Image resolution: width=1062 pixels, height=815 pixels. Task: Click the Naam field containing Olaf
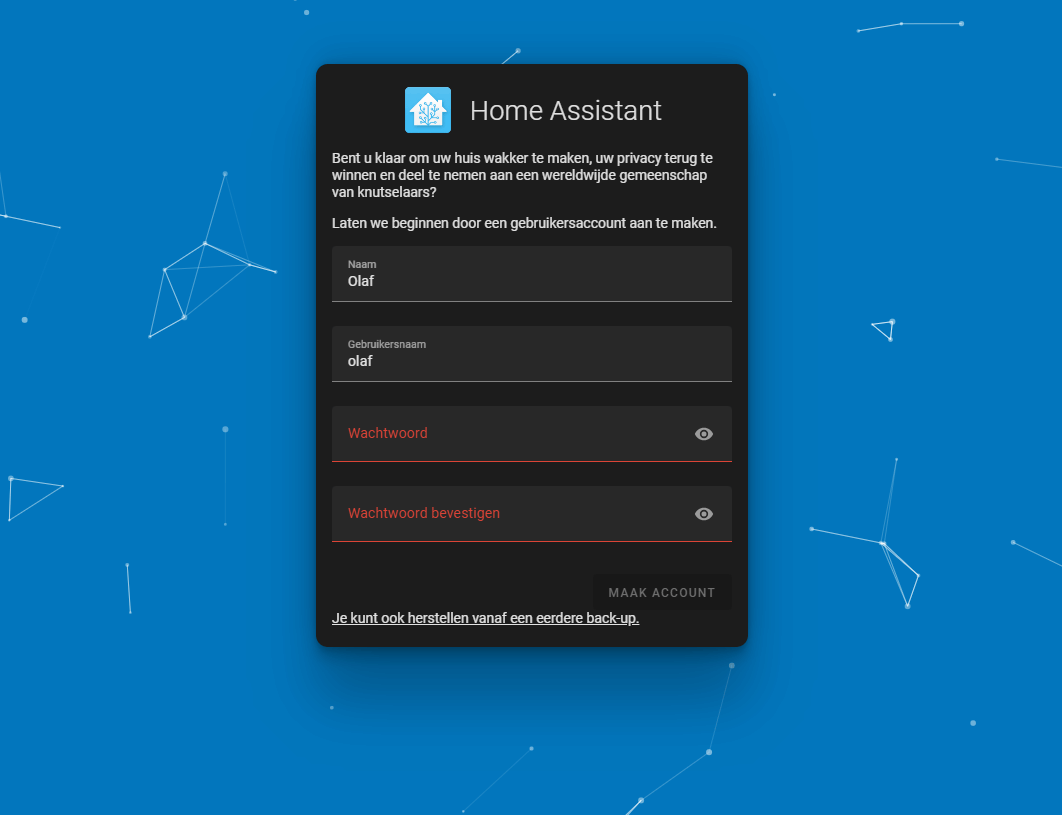click(x=500, y=274)
